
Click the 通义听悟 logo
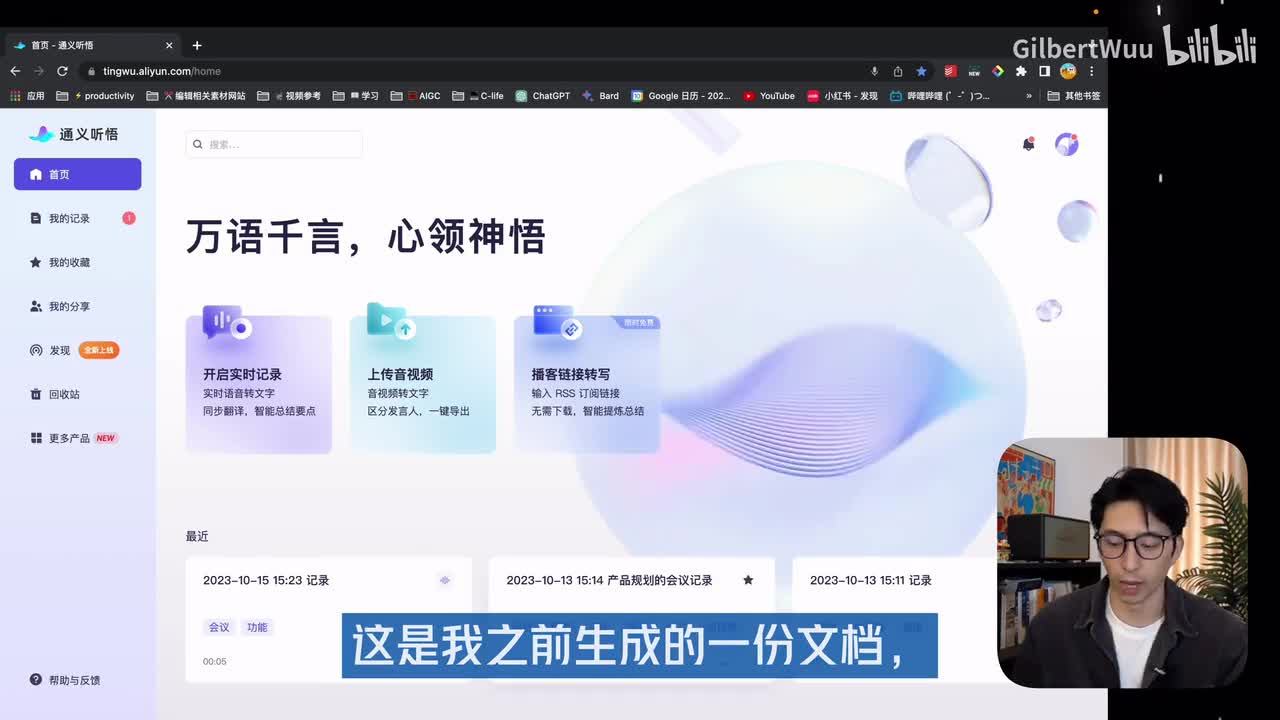[74, 134]
